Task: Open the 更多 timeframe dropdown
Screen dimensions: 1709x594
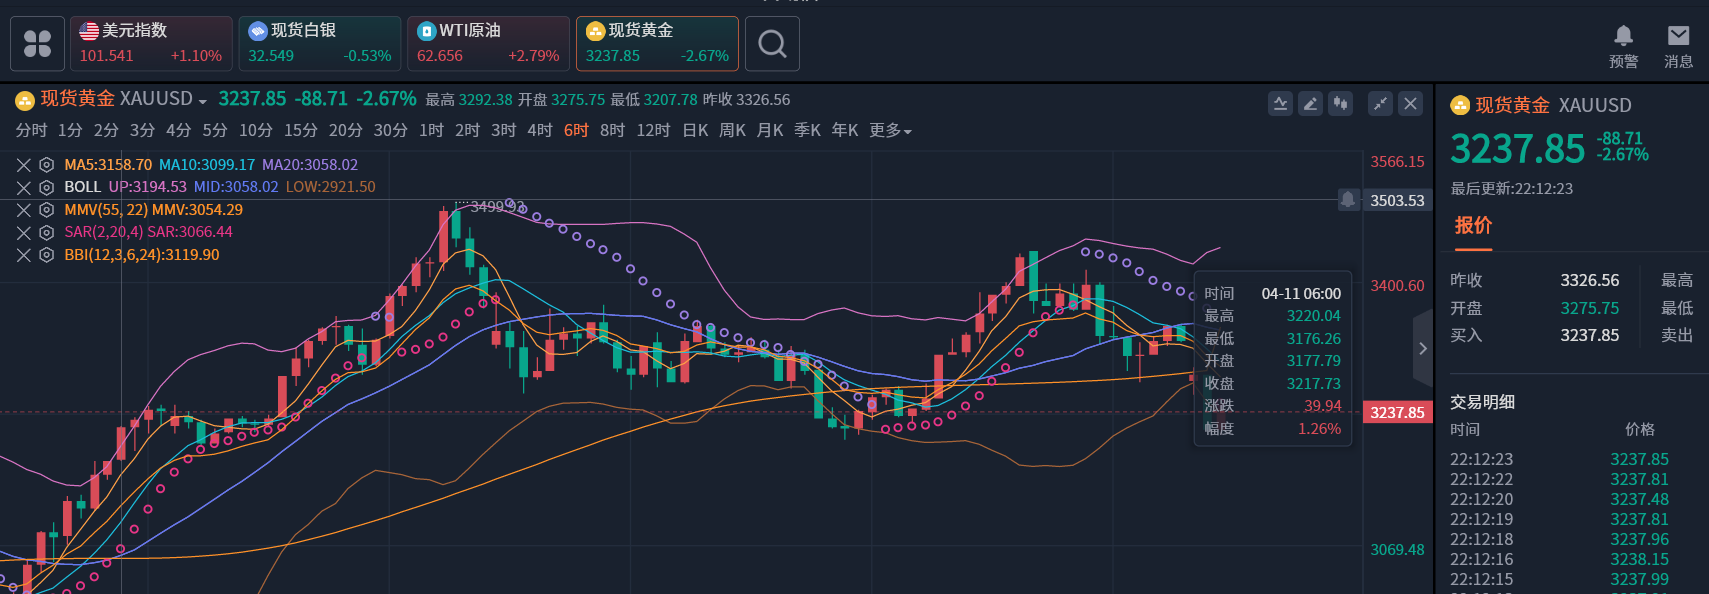Action: click(x=890, y=130)
